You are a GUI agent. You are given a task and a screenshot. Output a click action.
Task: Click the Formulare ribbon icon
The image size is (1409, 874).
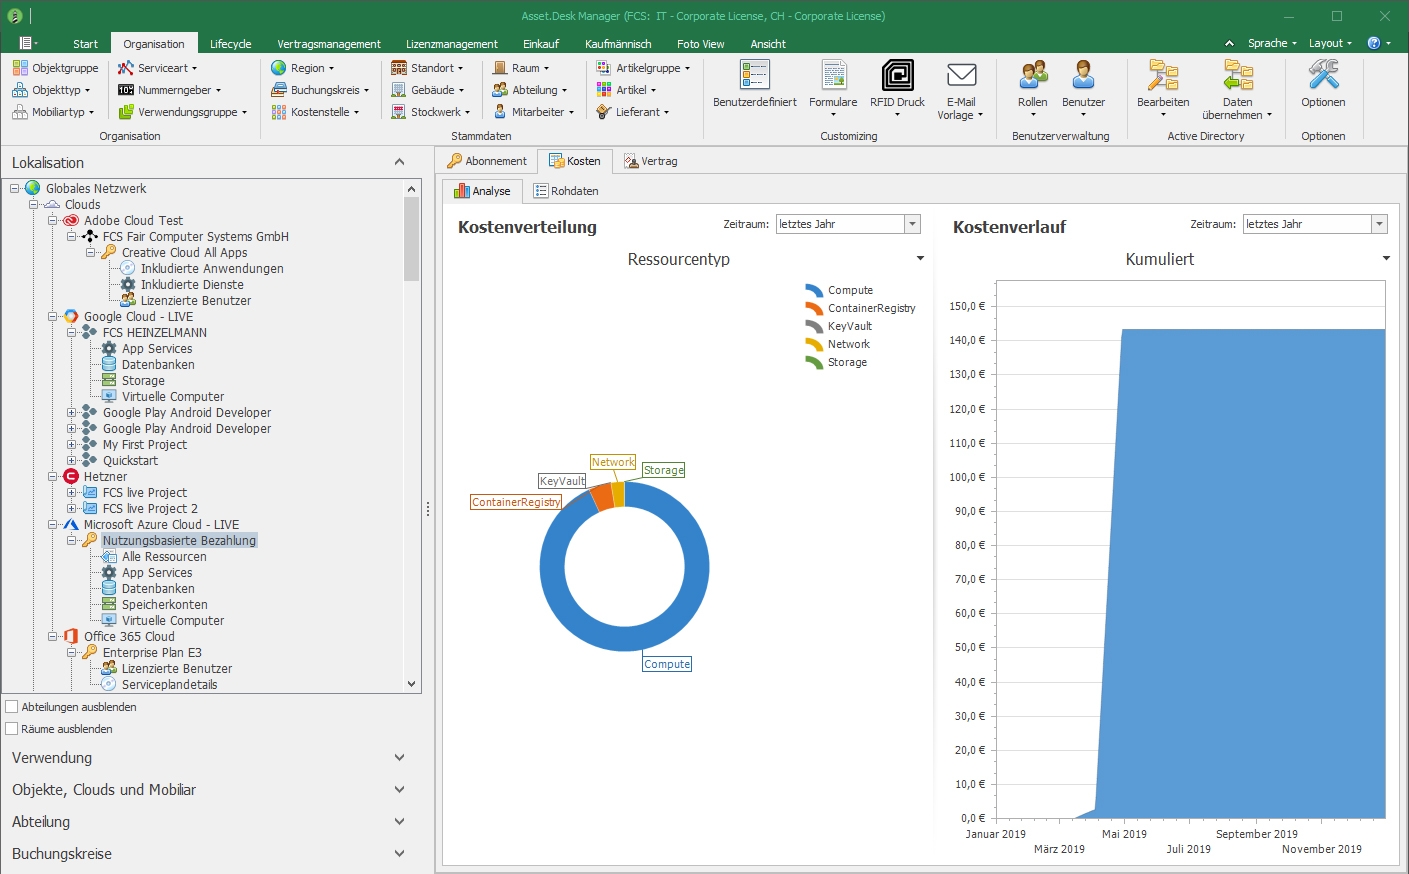[x=833, y=77]
